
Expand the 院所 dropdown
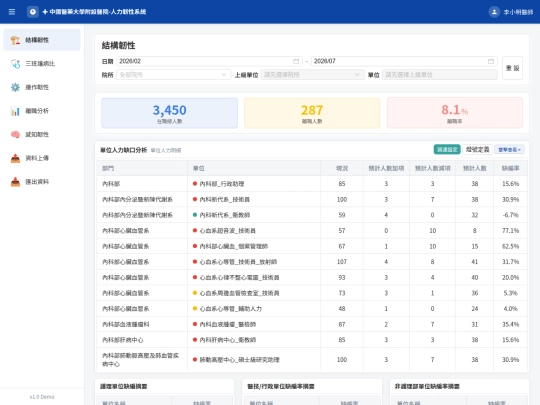click(x=174, y=74)
